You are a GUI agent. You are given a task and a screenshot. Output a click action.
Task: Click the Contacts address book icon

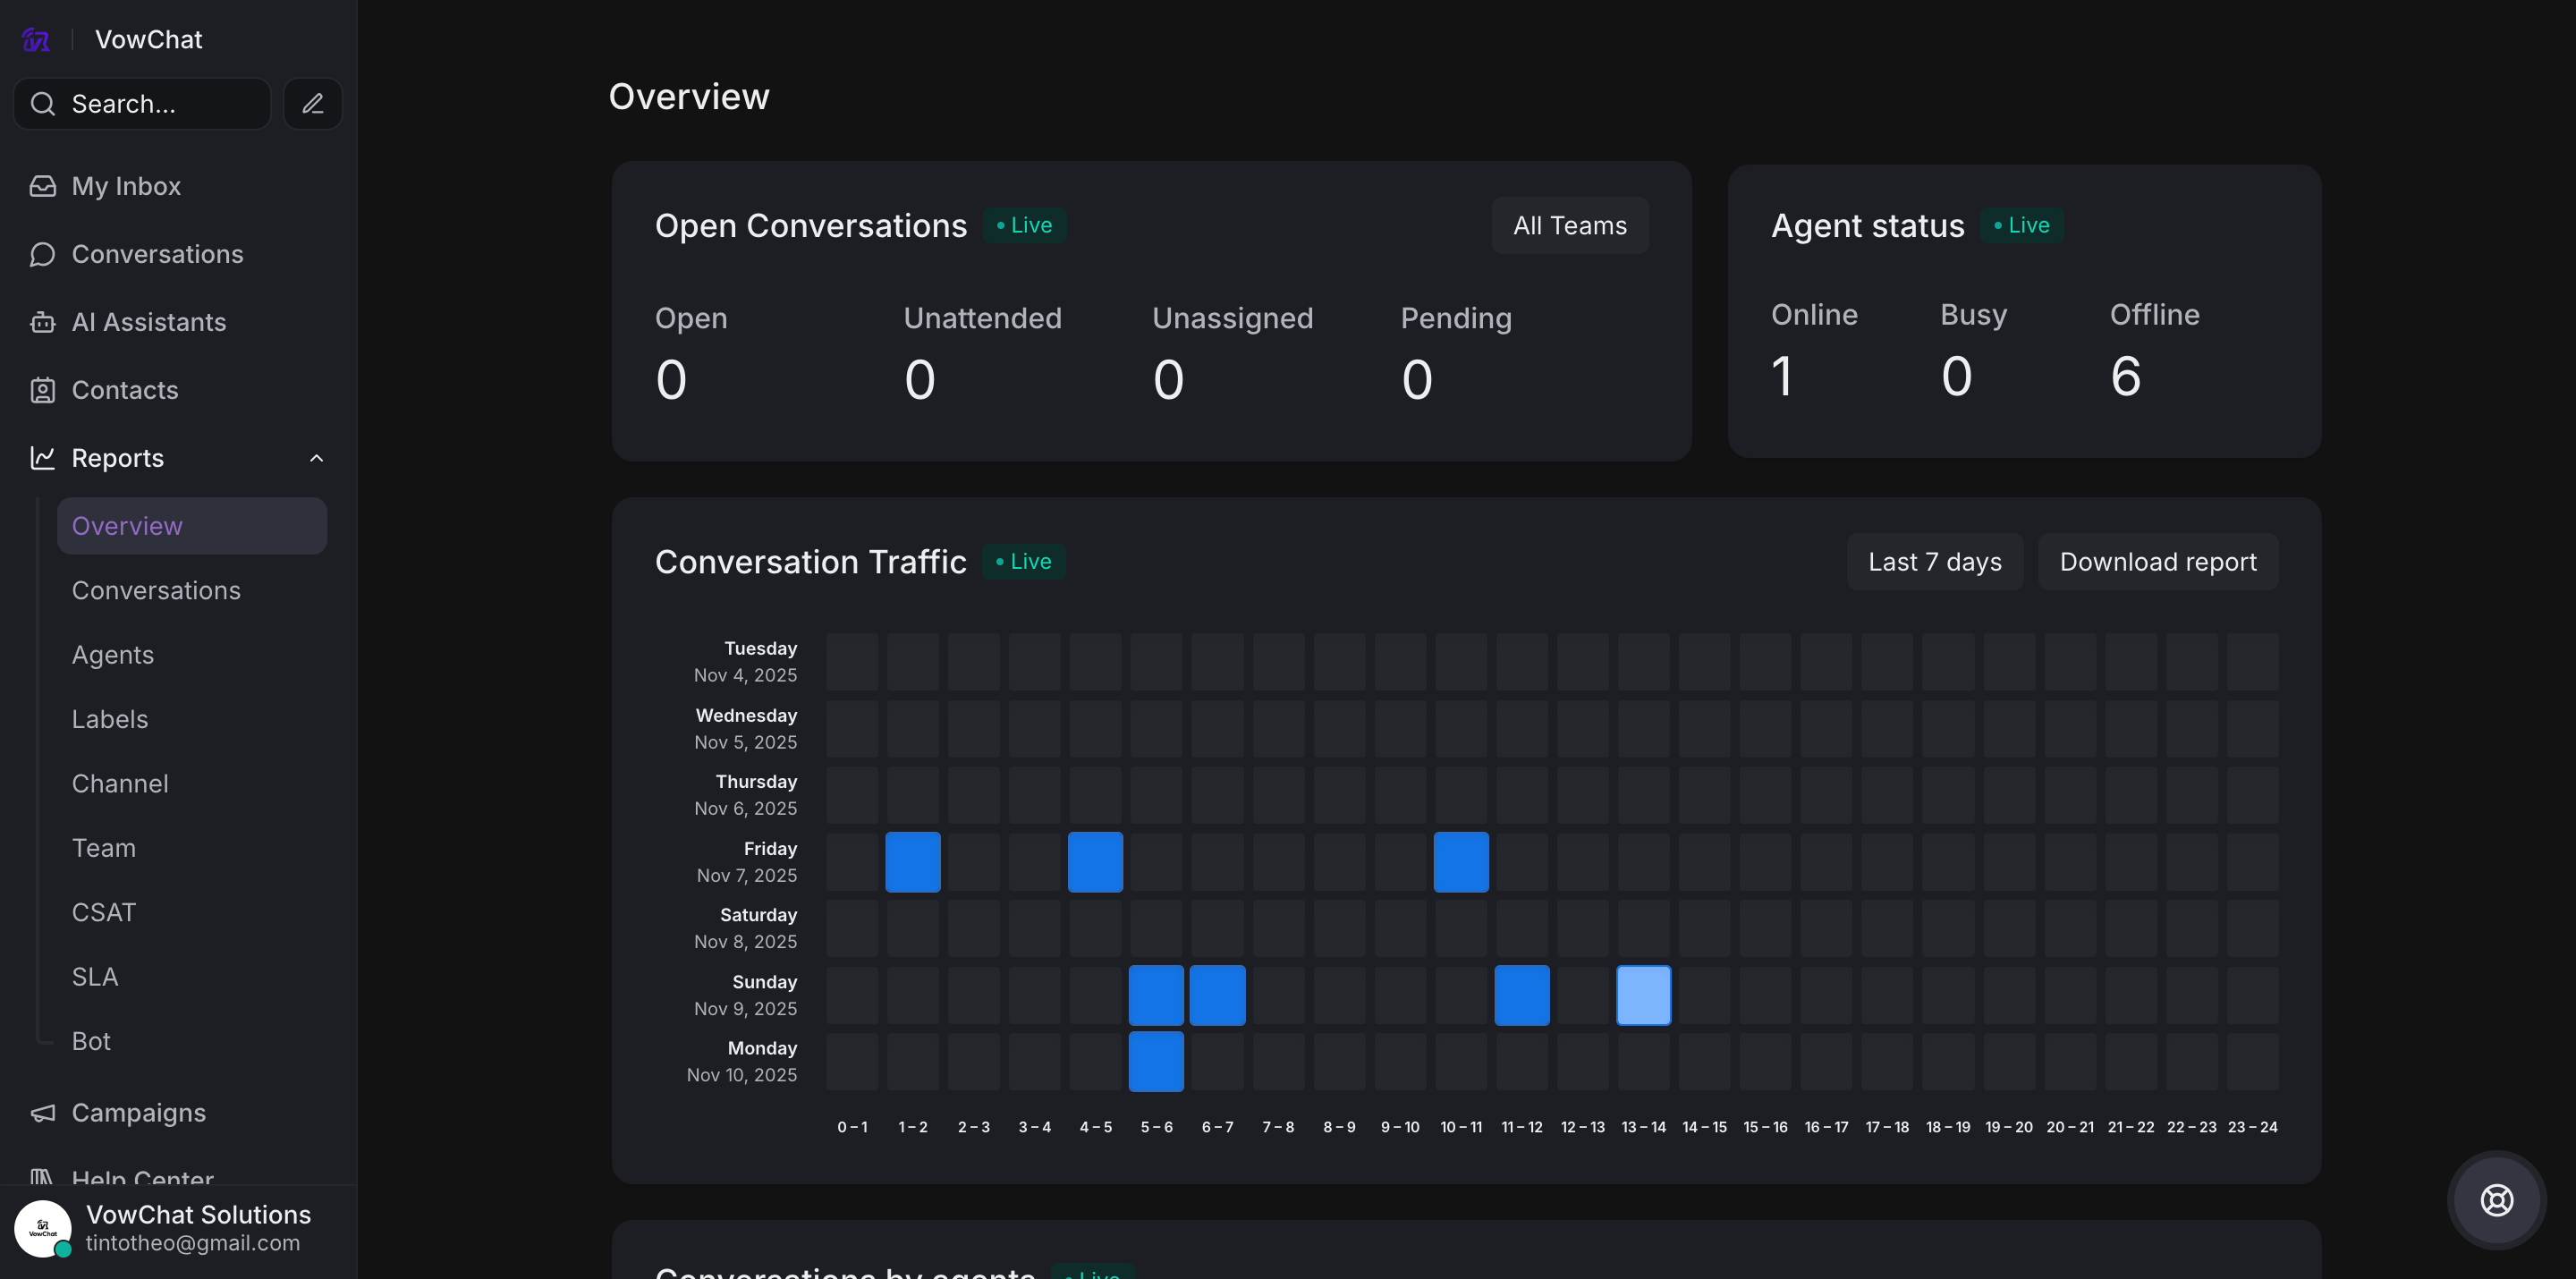point(42,390)
